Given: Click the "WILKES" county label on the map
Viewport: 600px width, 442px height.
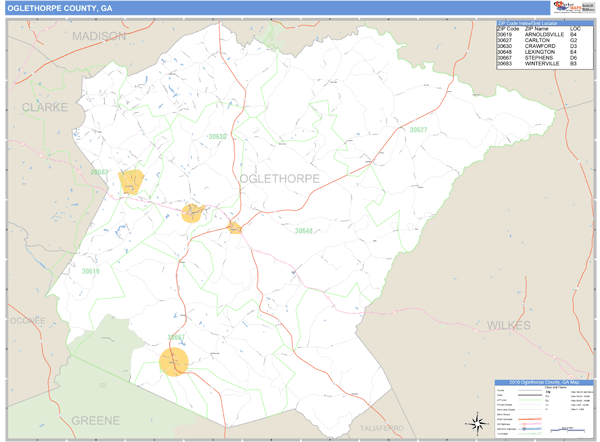Looking at the screenshot, I should 509,325.
